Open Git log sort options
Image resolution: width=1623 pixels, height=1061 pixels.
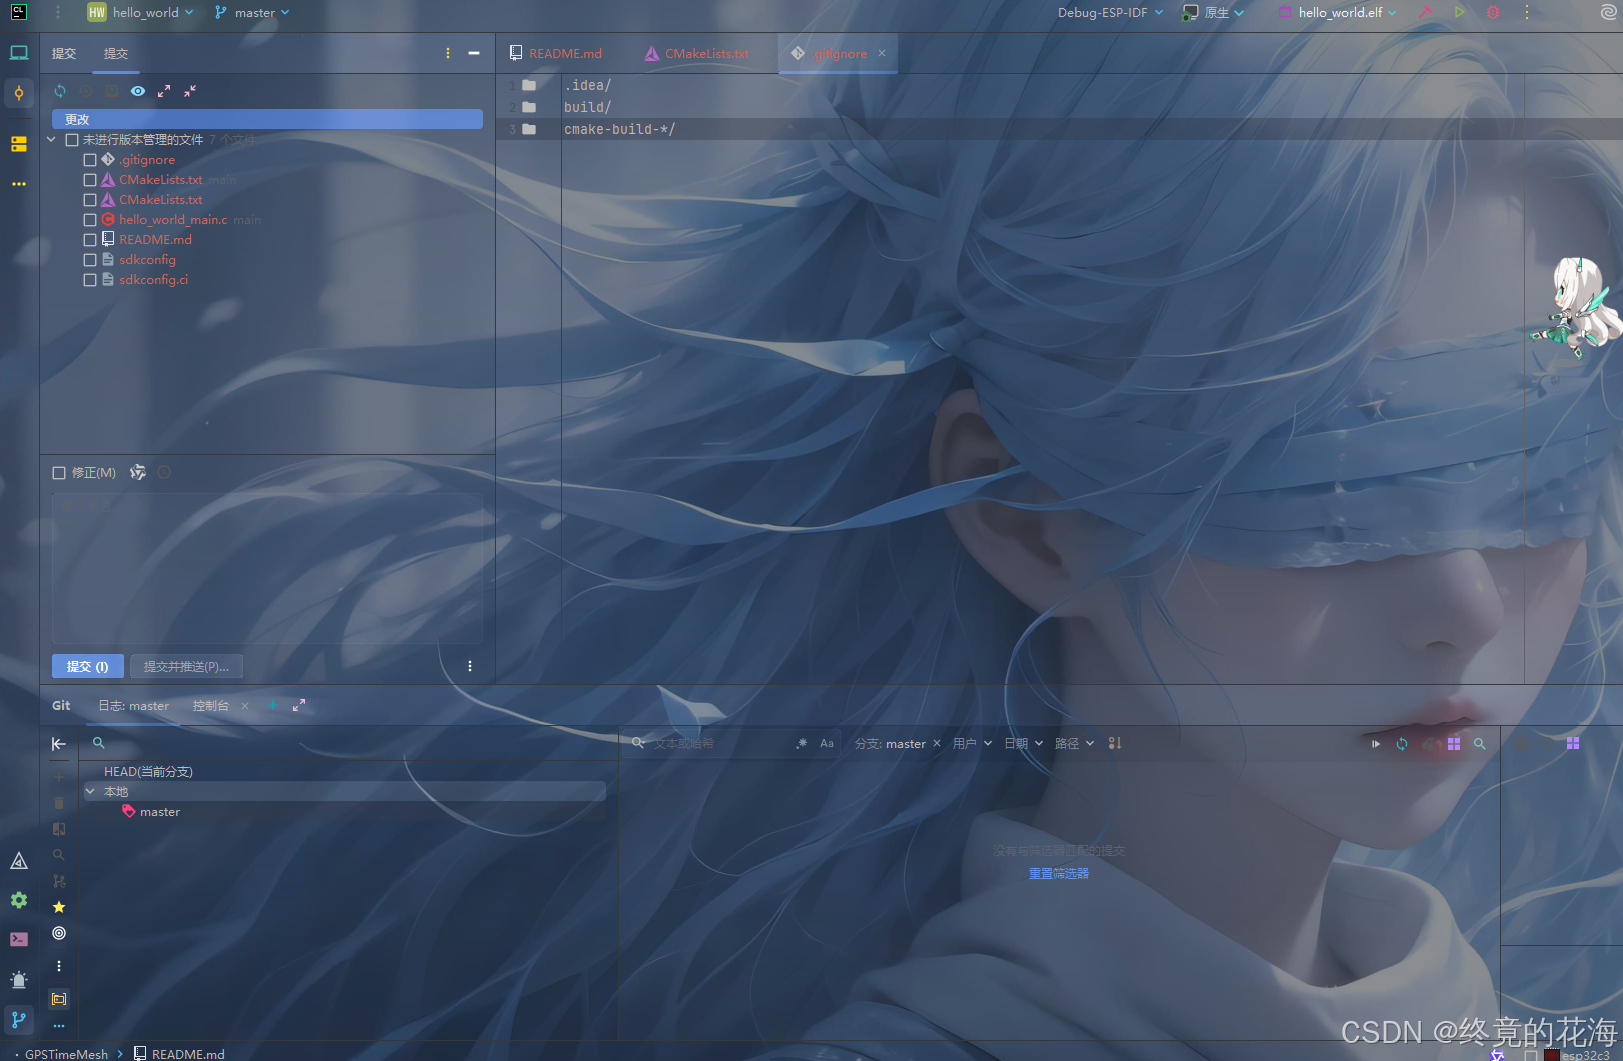(1115, 743)
